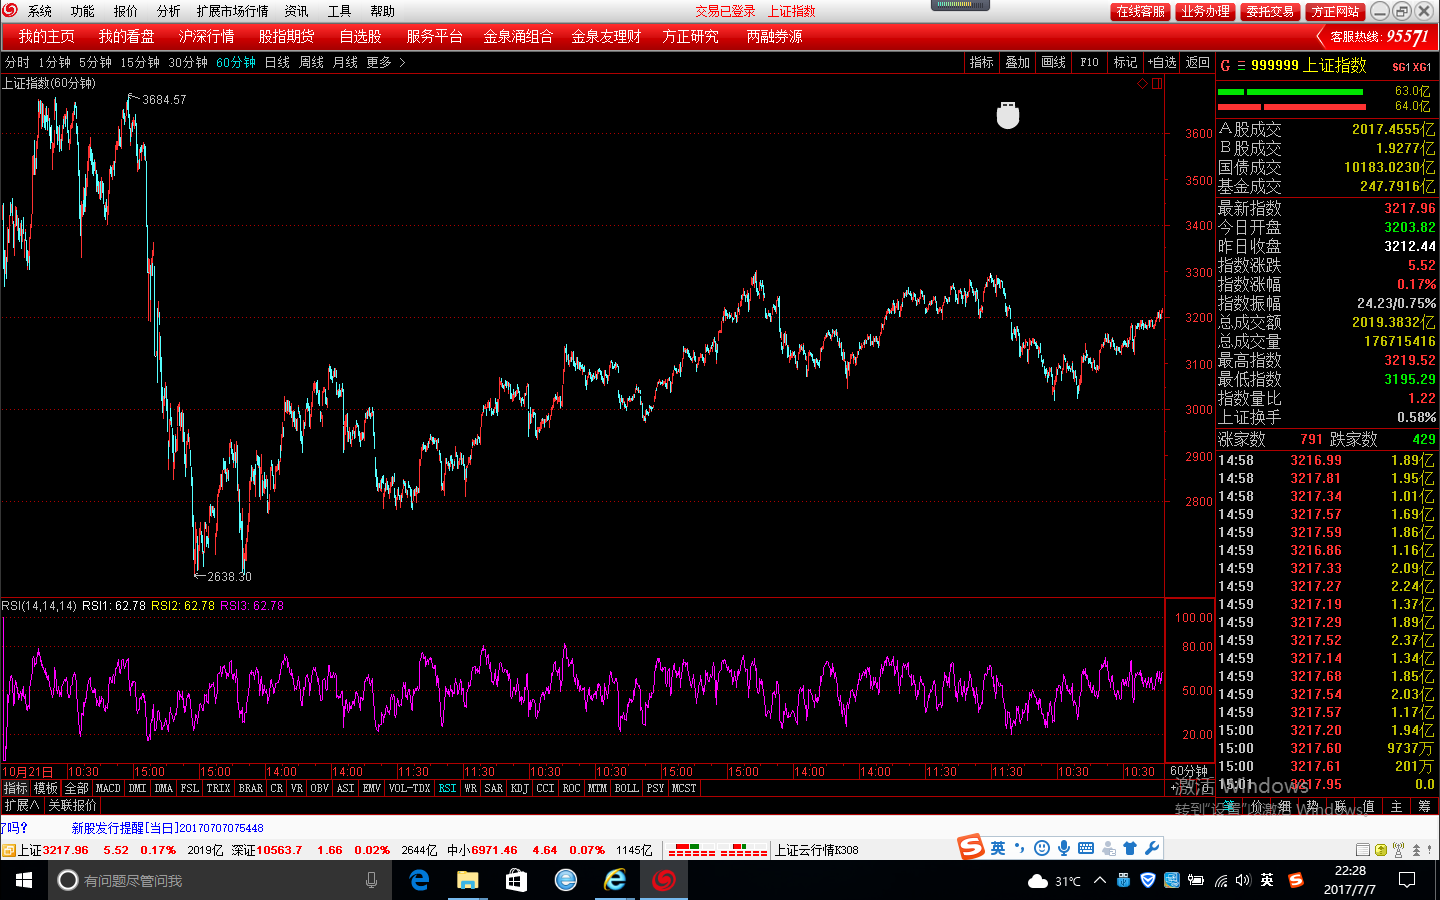The image size is (1440, 900).
Task: Toggle Sogou emoji smiley icon
Action: click(1042, 848)
